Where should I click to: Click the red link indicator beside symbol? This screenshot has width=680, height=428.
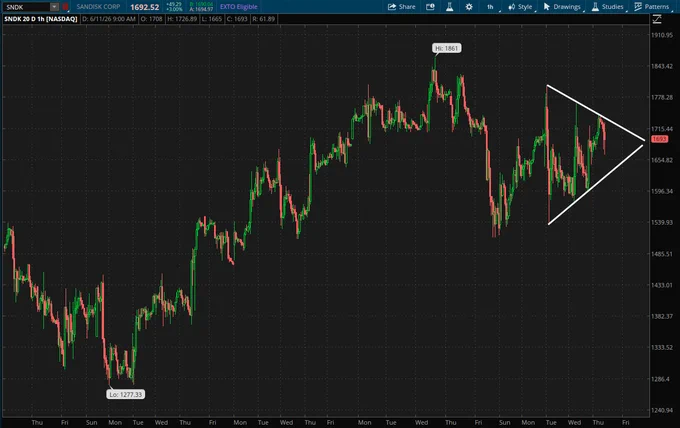click(x=65, y=7)
